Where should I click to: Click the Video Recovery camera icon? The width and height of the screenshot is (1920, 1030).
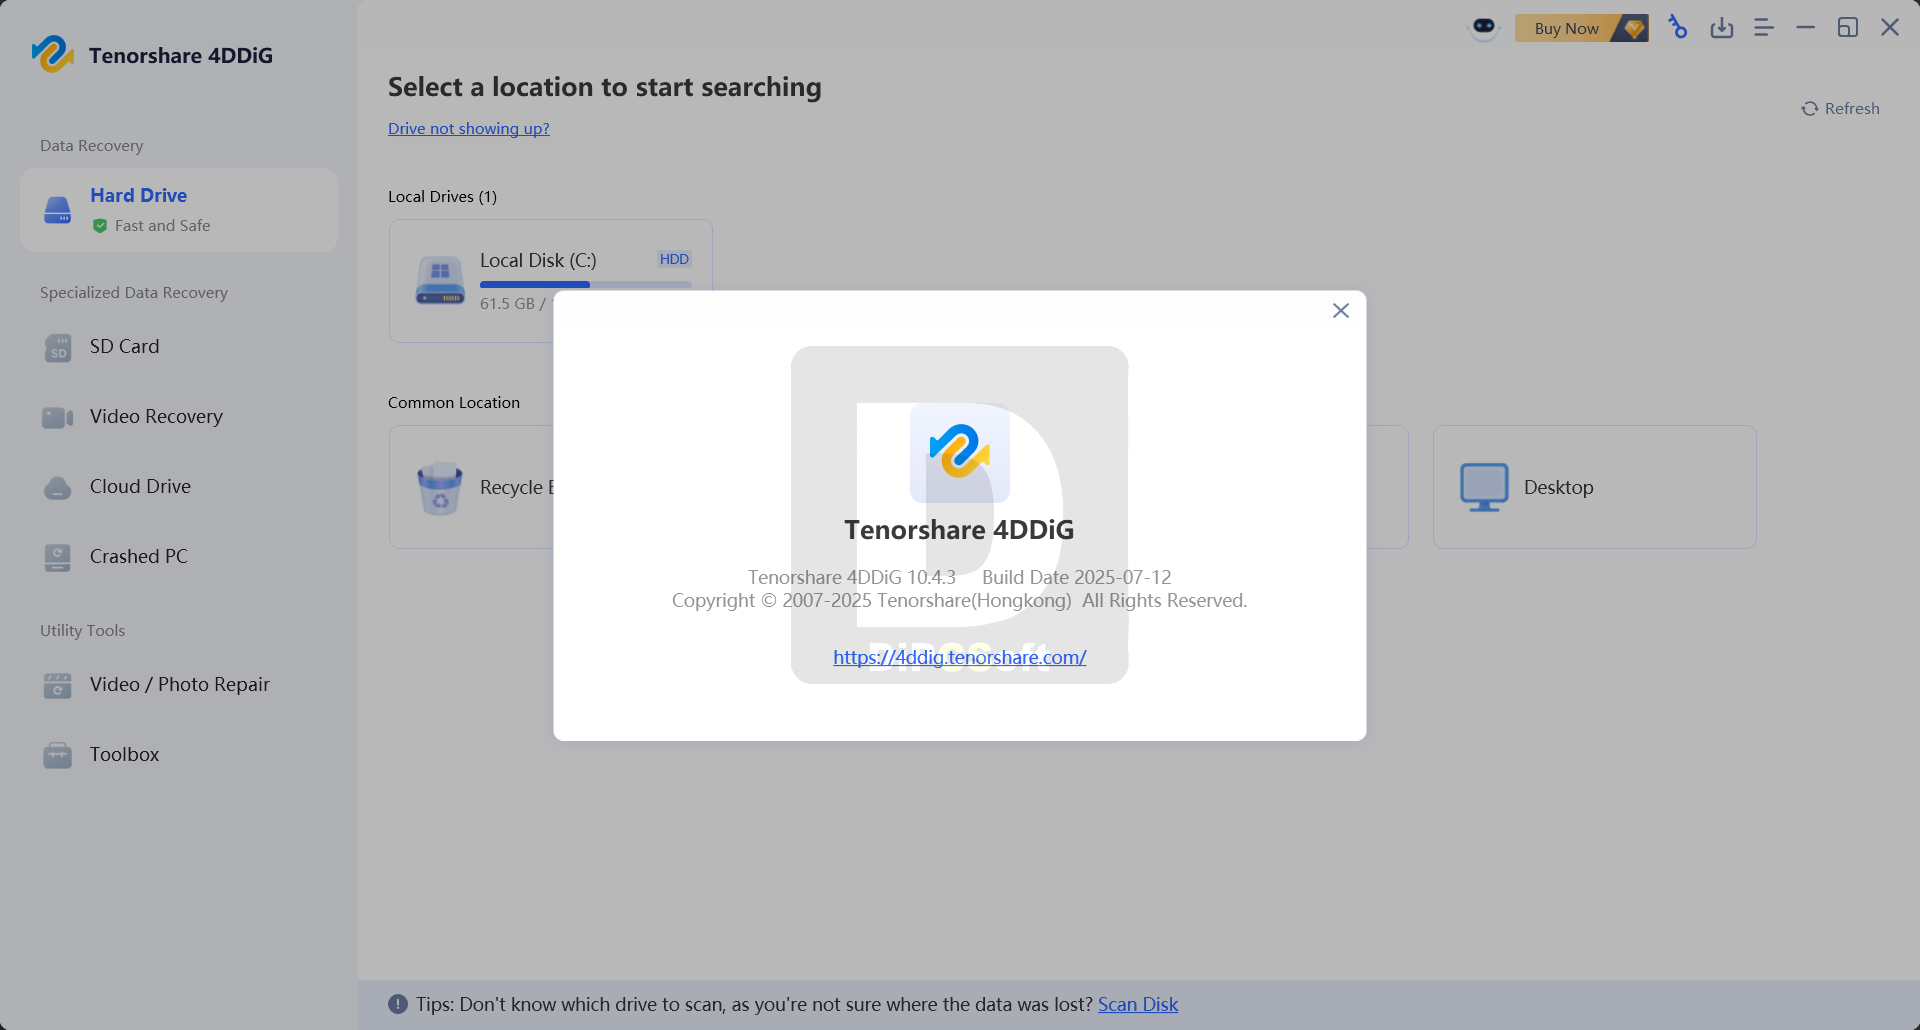pyautogui.click(x=58, y=417)
